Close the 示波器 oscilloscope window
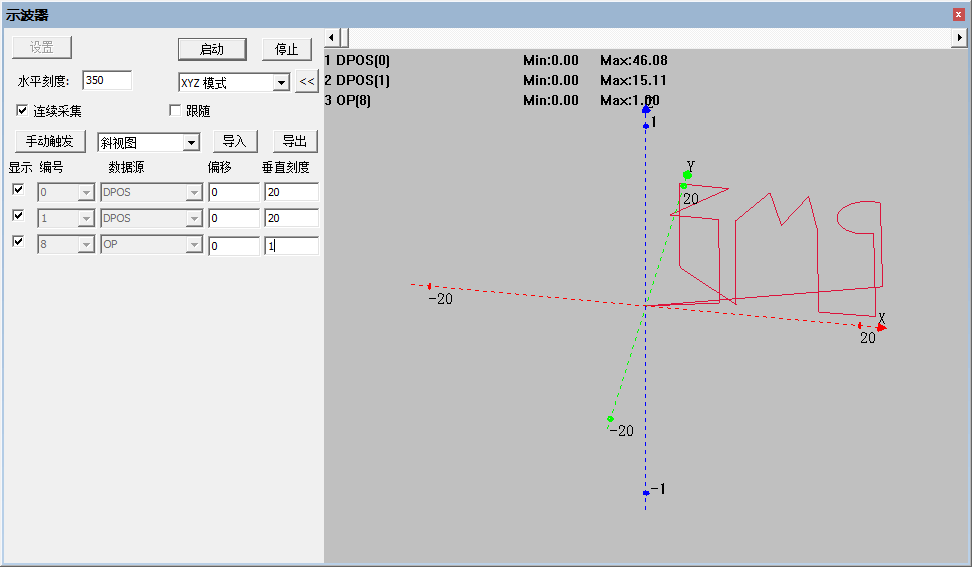The width and height of the screenshot is (972, 567). [x=958, y=14]
